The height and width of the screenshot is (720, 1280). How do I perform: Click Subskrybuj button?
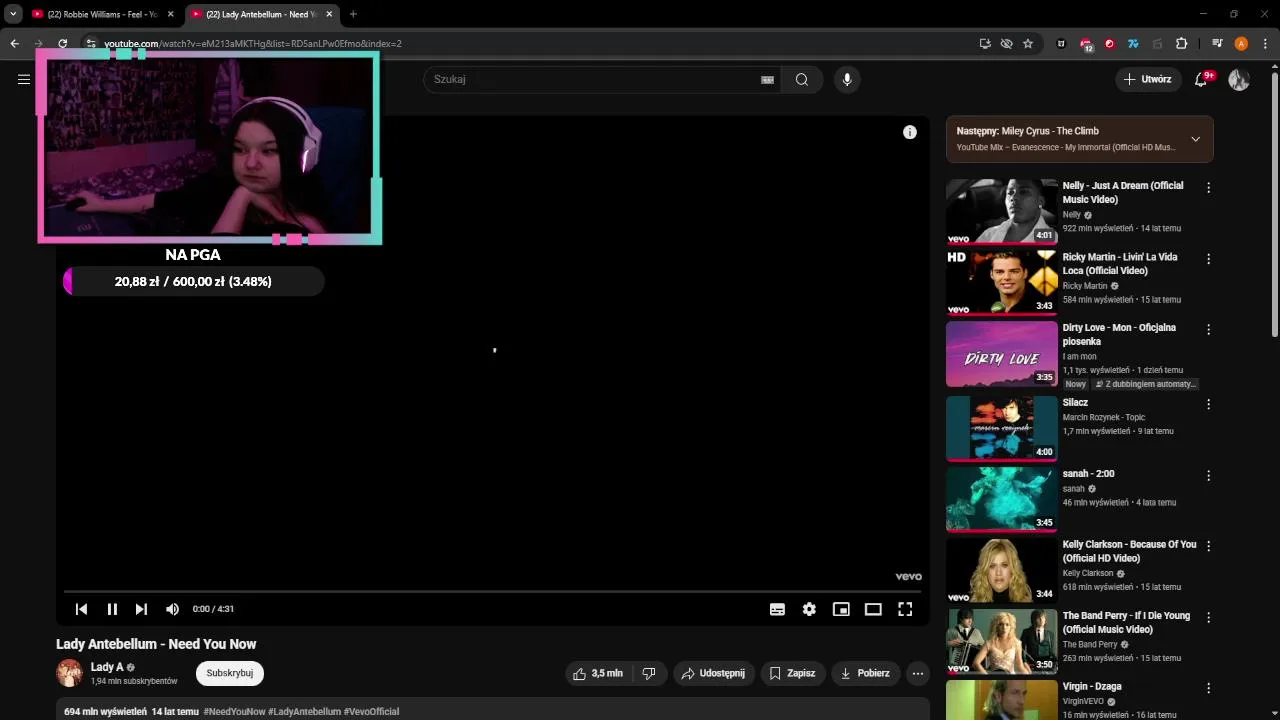[230, 673]
